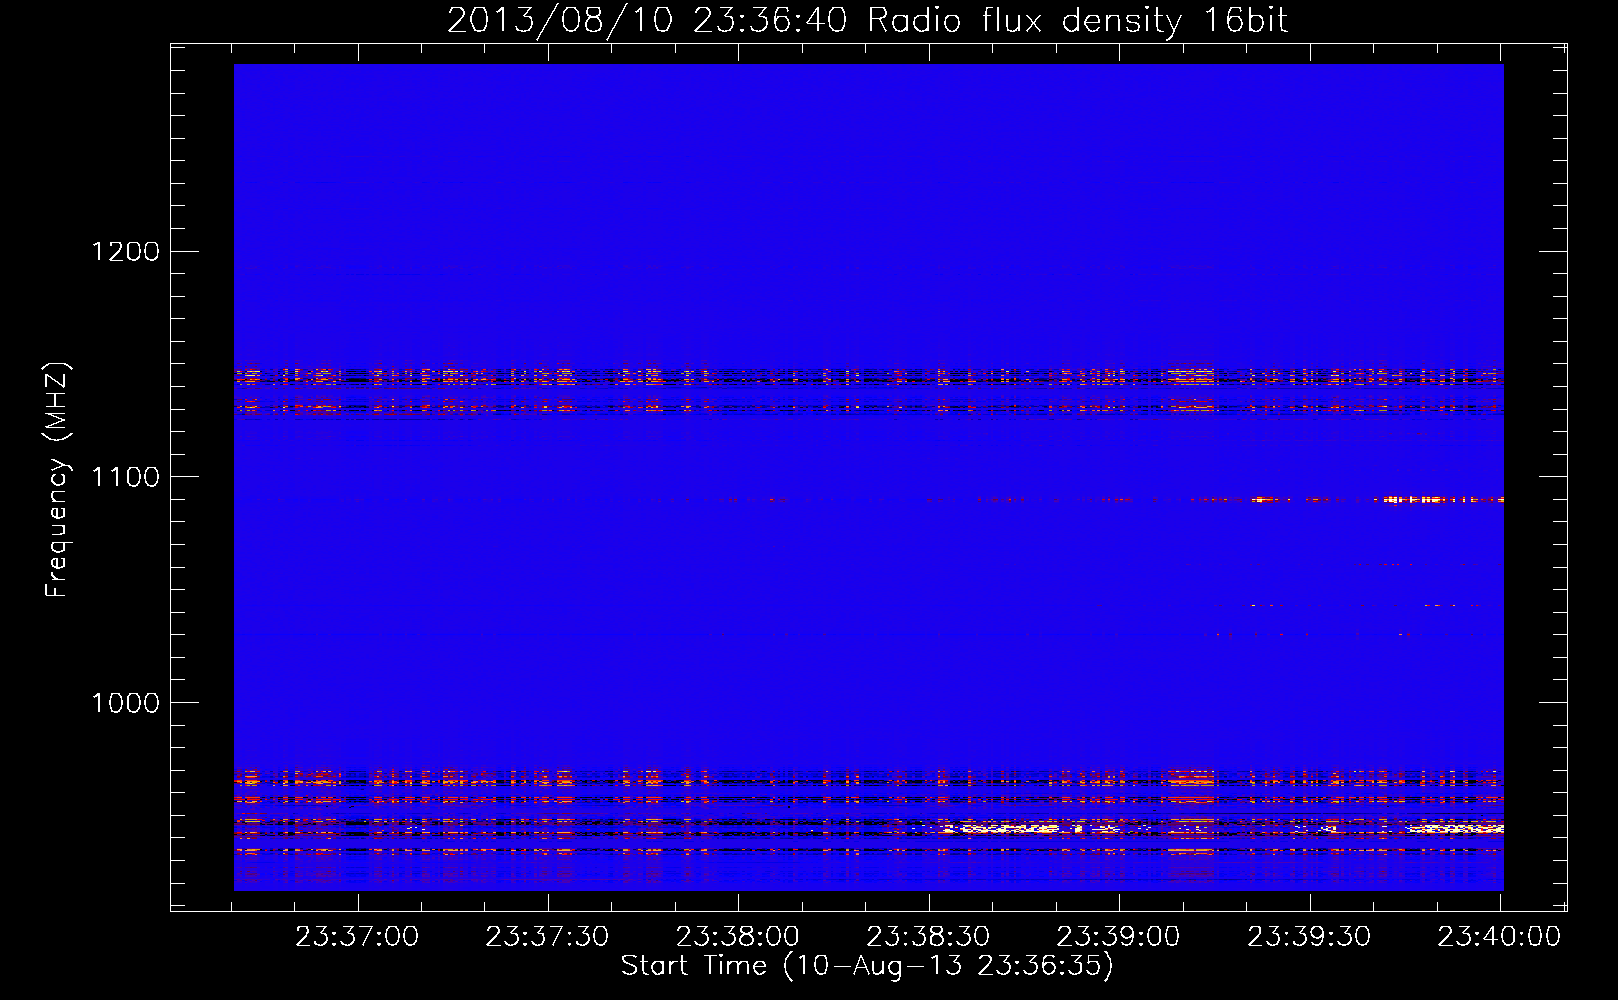
Task: Click the 1000 frequency tick label
Action: click(x=125, y=703)
